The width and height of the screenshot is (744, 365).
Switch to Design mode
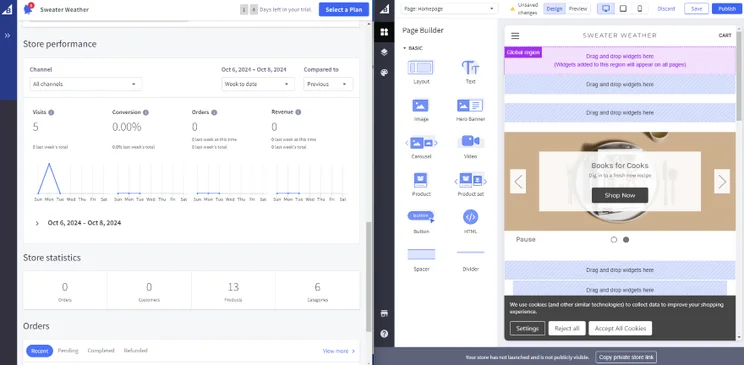point(554,9)
